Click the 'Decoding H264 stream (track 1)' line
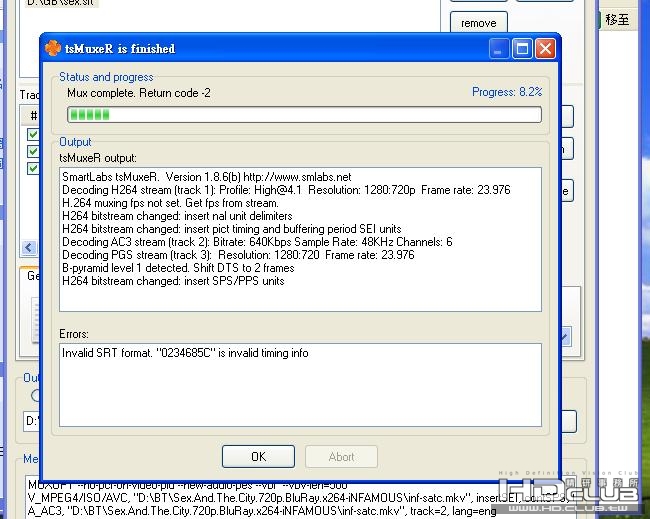 pyautogui.click(x=286, y=190)
